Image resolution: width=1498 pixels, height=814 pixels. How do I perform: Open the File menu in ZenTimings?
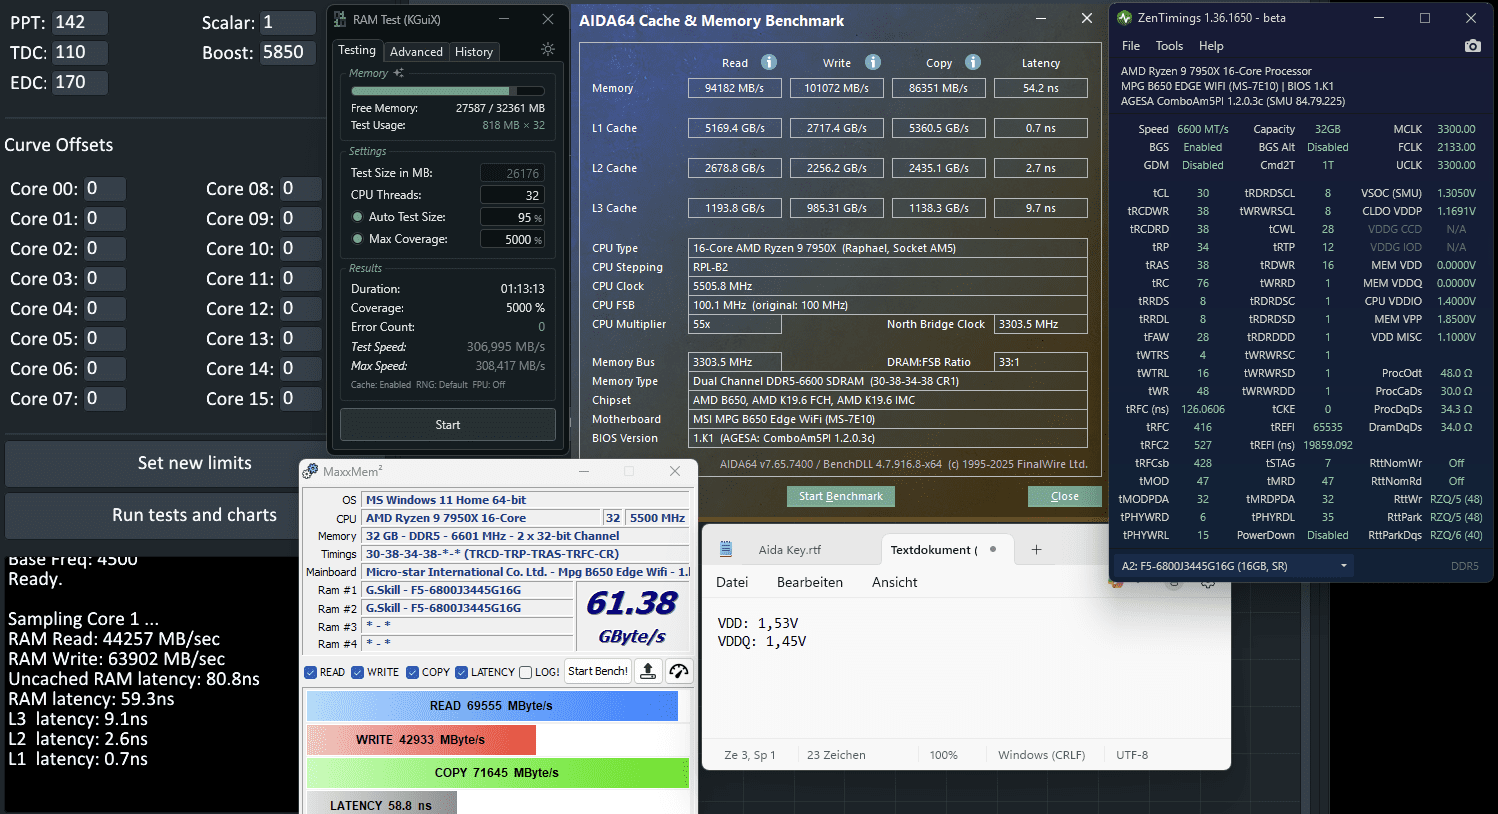tap(1131, 46)
